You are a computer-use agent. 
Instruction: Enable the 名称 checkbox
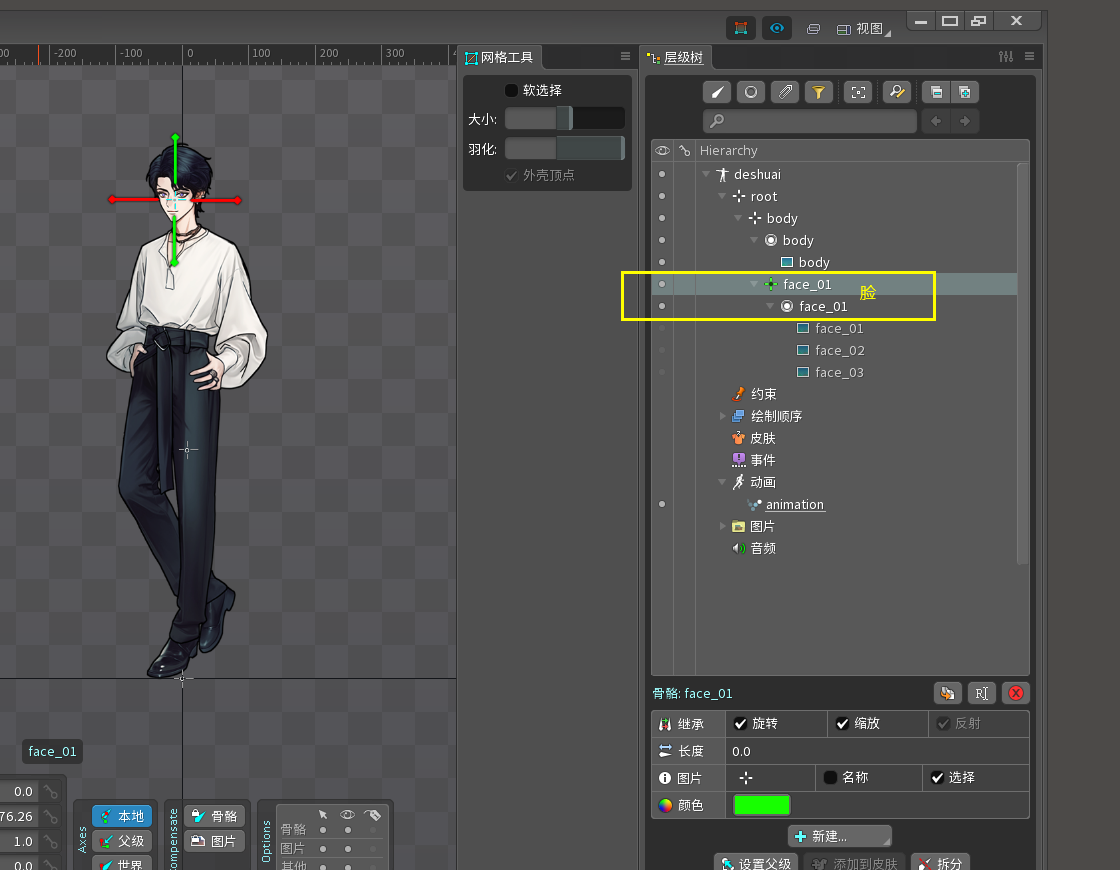pyautogui.click(x=830, y=778)
